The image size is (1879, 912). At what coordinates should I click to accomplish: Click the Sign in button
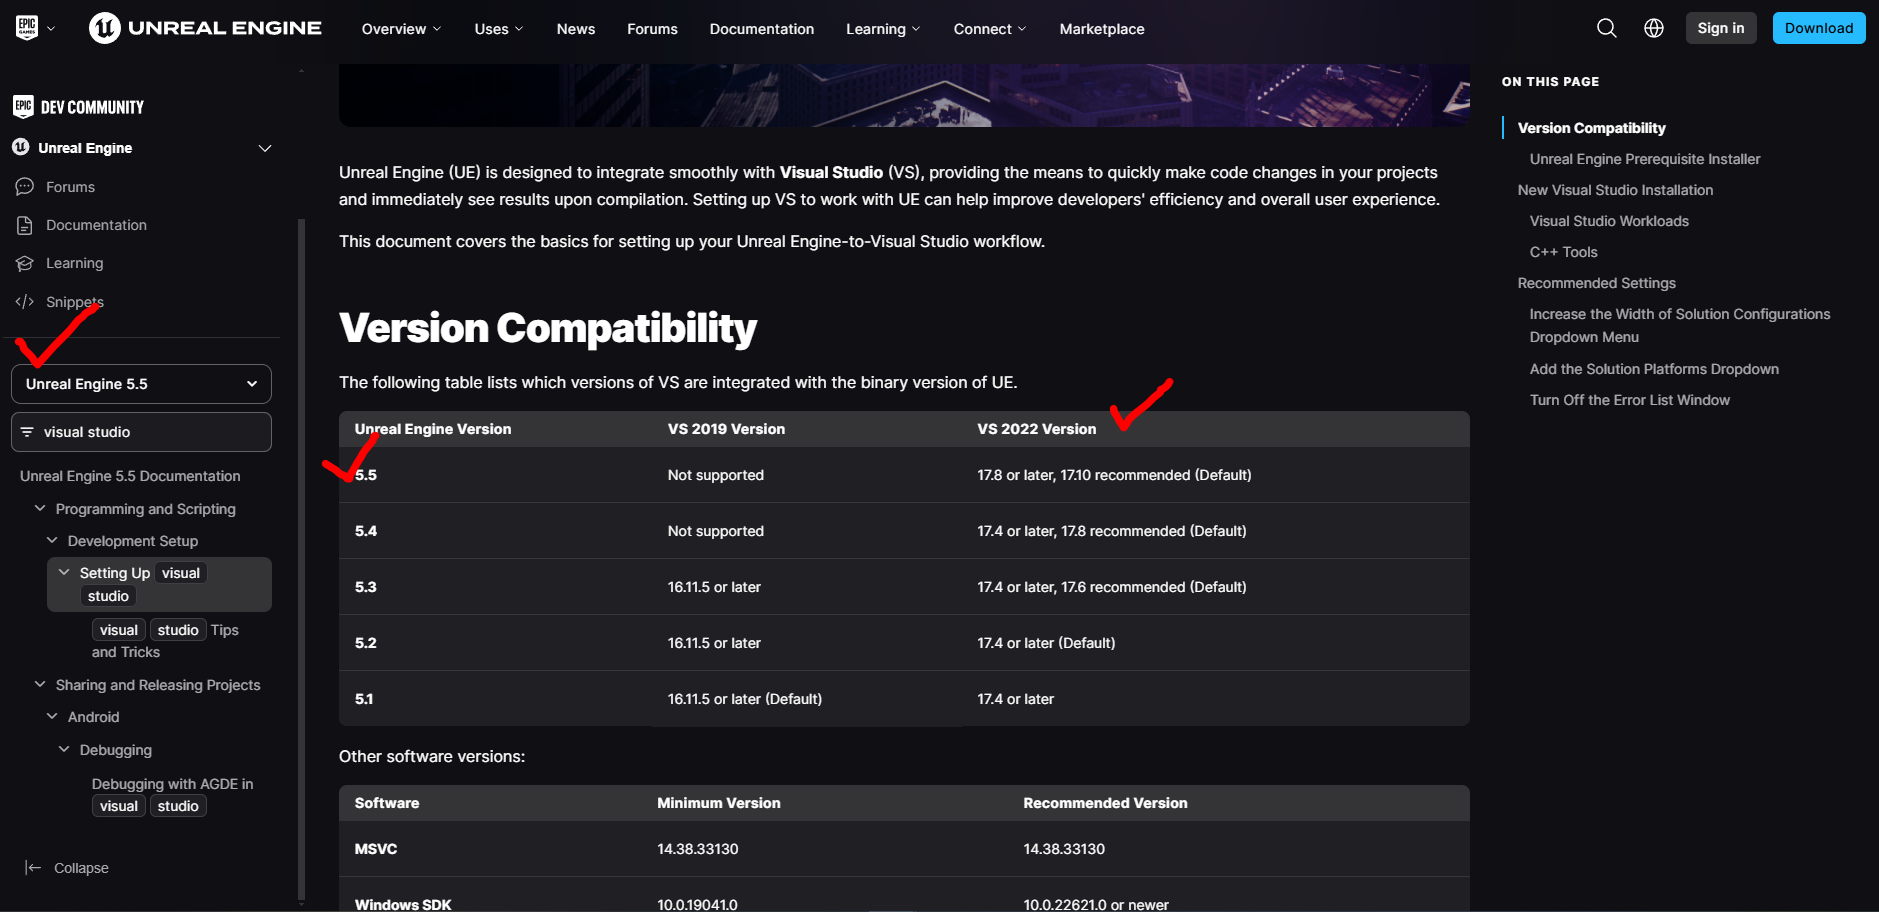[1721, 28]
